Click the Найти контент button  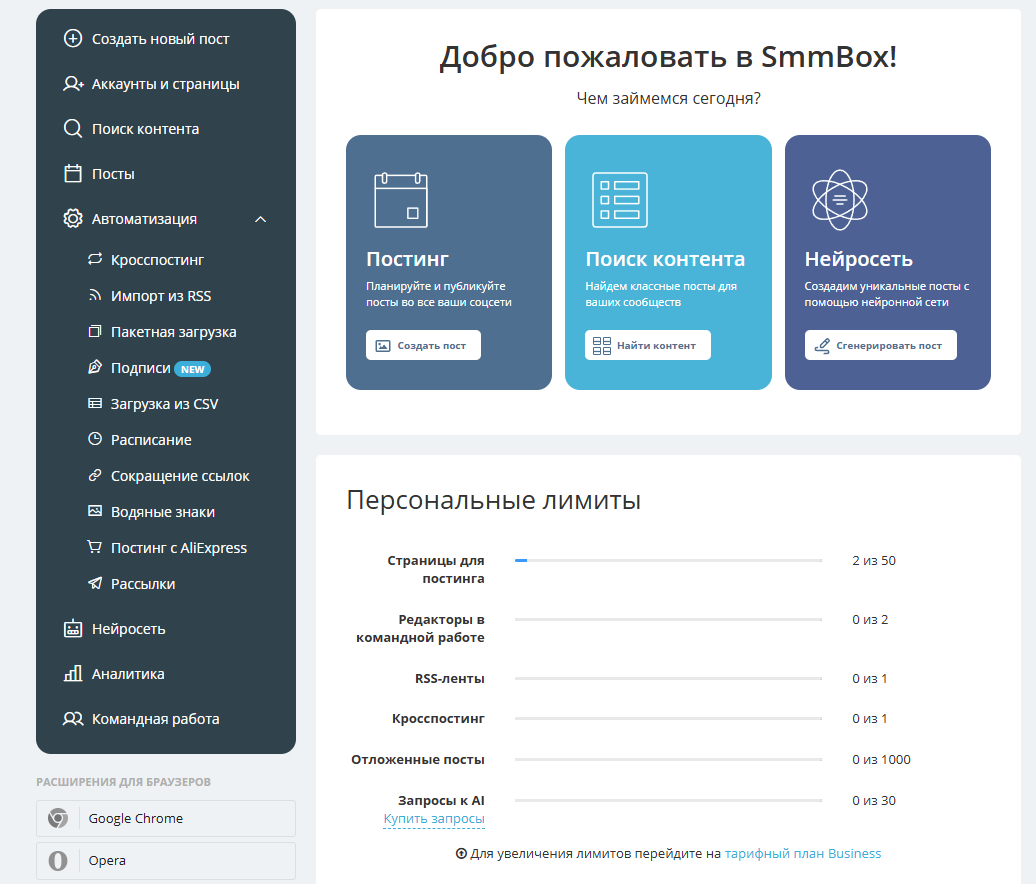coord(648,345)
